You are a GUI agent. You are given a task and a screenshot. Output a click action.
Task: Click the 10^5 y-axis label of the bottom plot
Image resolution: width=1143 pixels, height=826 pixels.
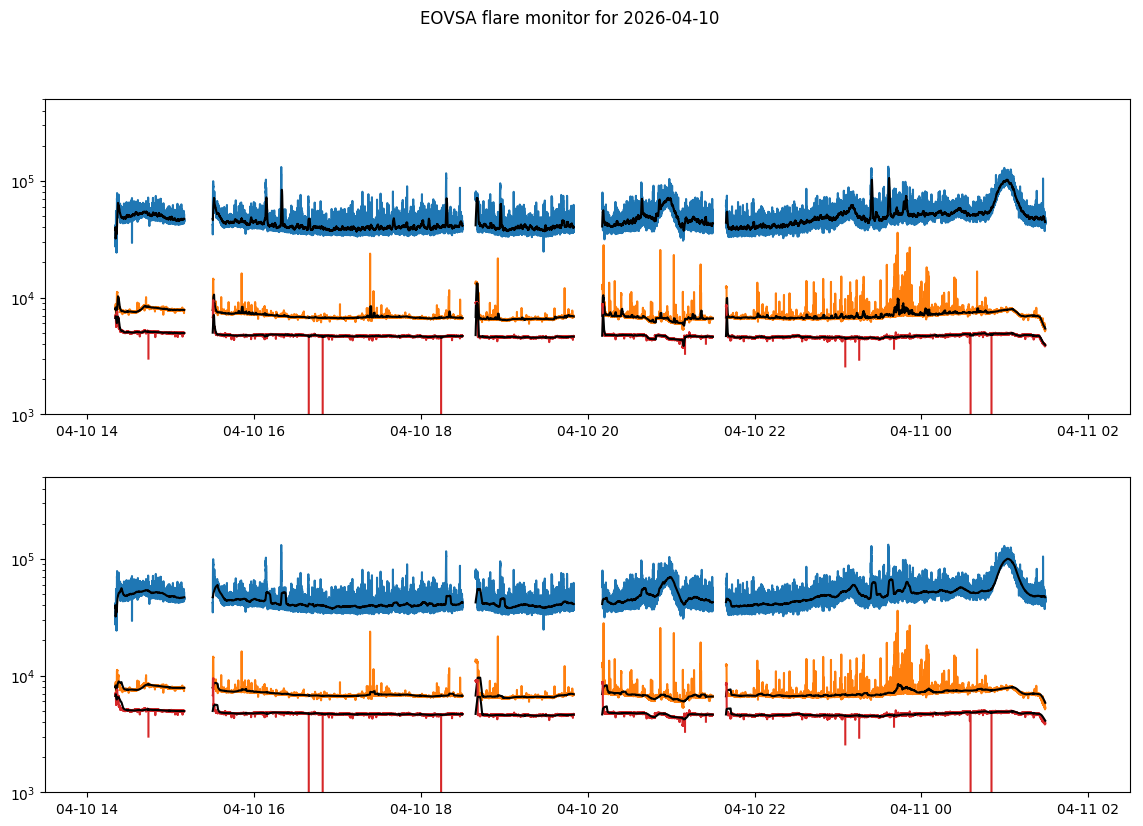(23, 559)
